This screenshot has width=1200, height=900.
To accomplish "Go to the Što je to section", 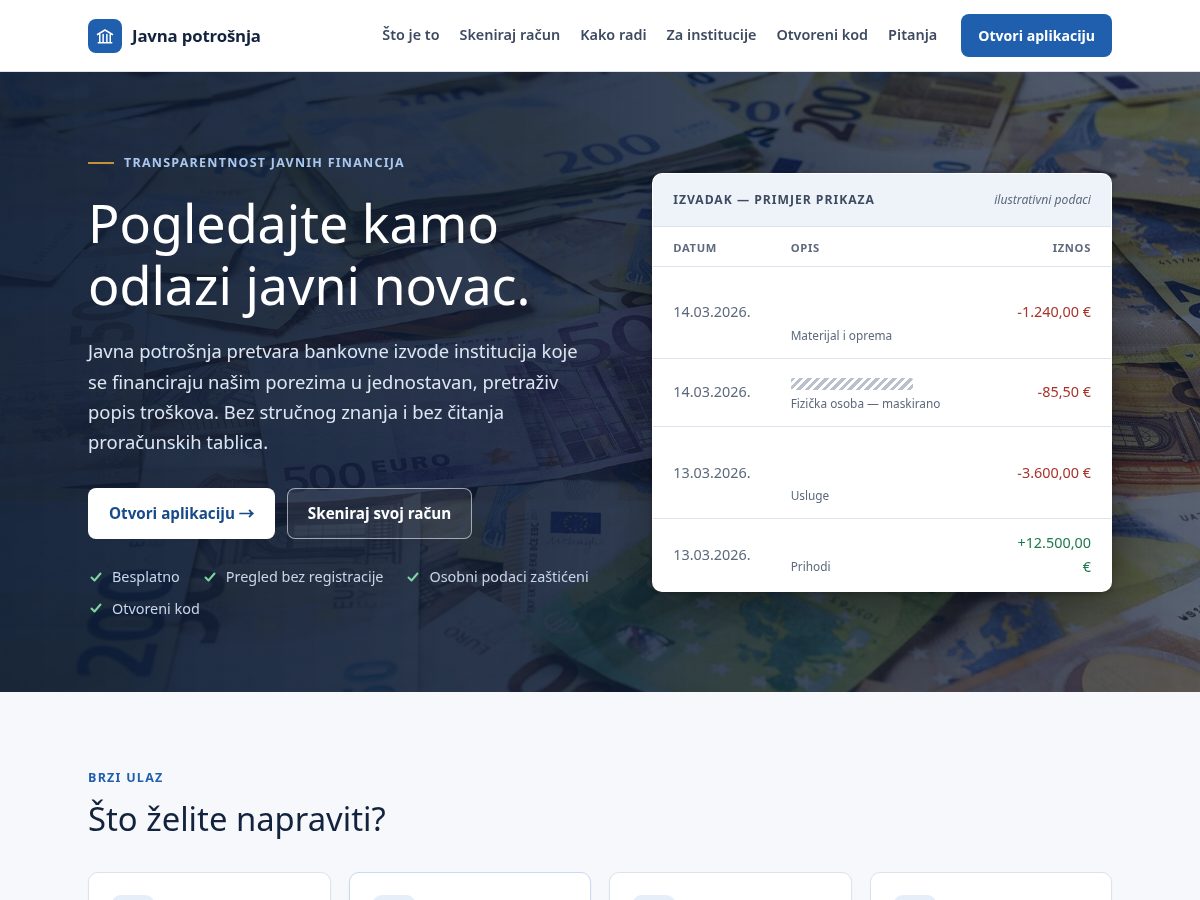I will coord(411,35).
